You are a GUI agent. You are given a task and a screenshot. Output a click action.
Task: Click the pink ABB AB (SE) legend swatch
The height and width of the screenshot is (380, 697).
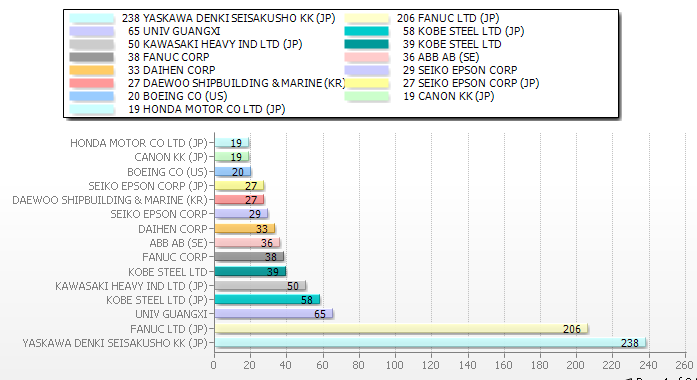tap(367, 57)
